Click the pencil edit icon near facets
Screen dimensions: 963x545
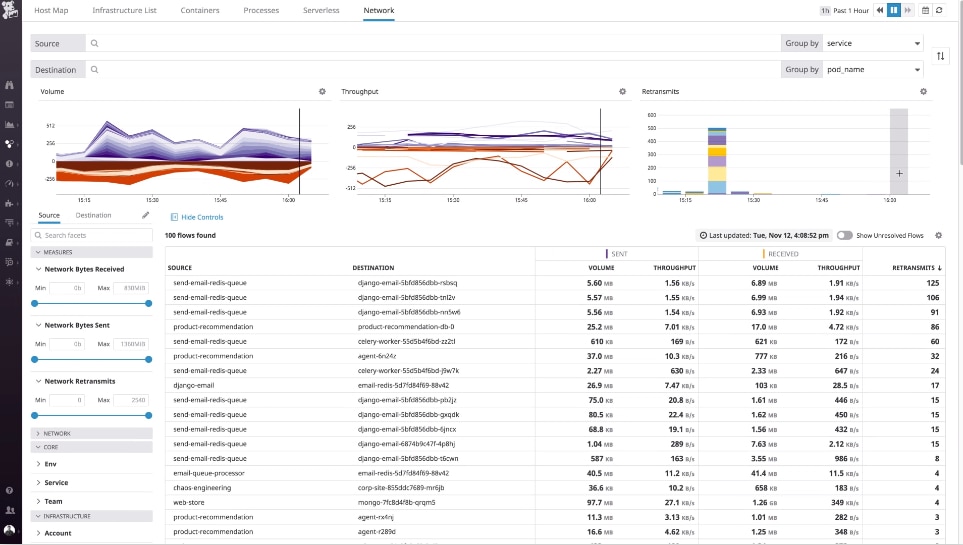click(146, 215)
